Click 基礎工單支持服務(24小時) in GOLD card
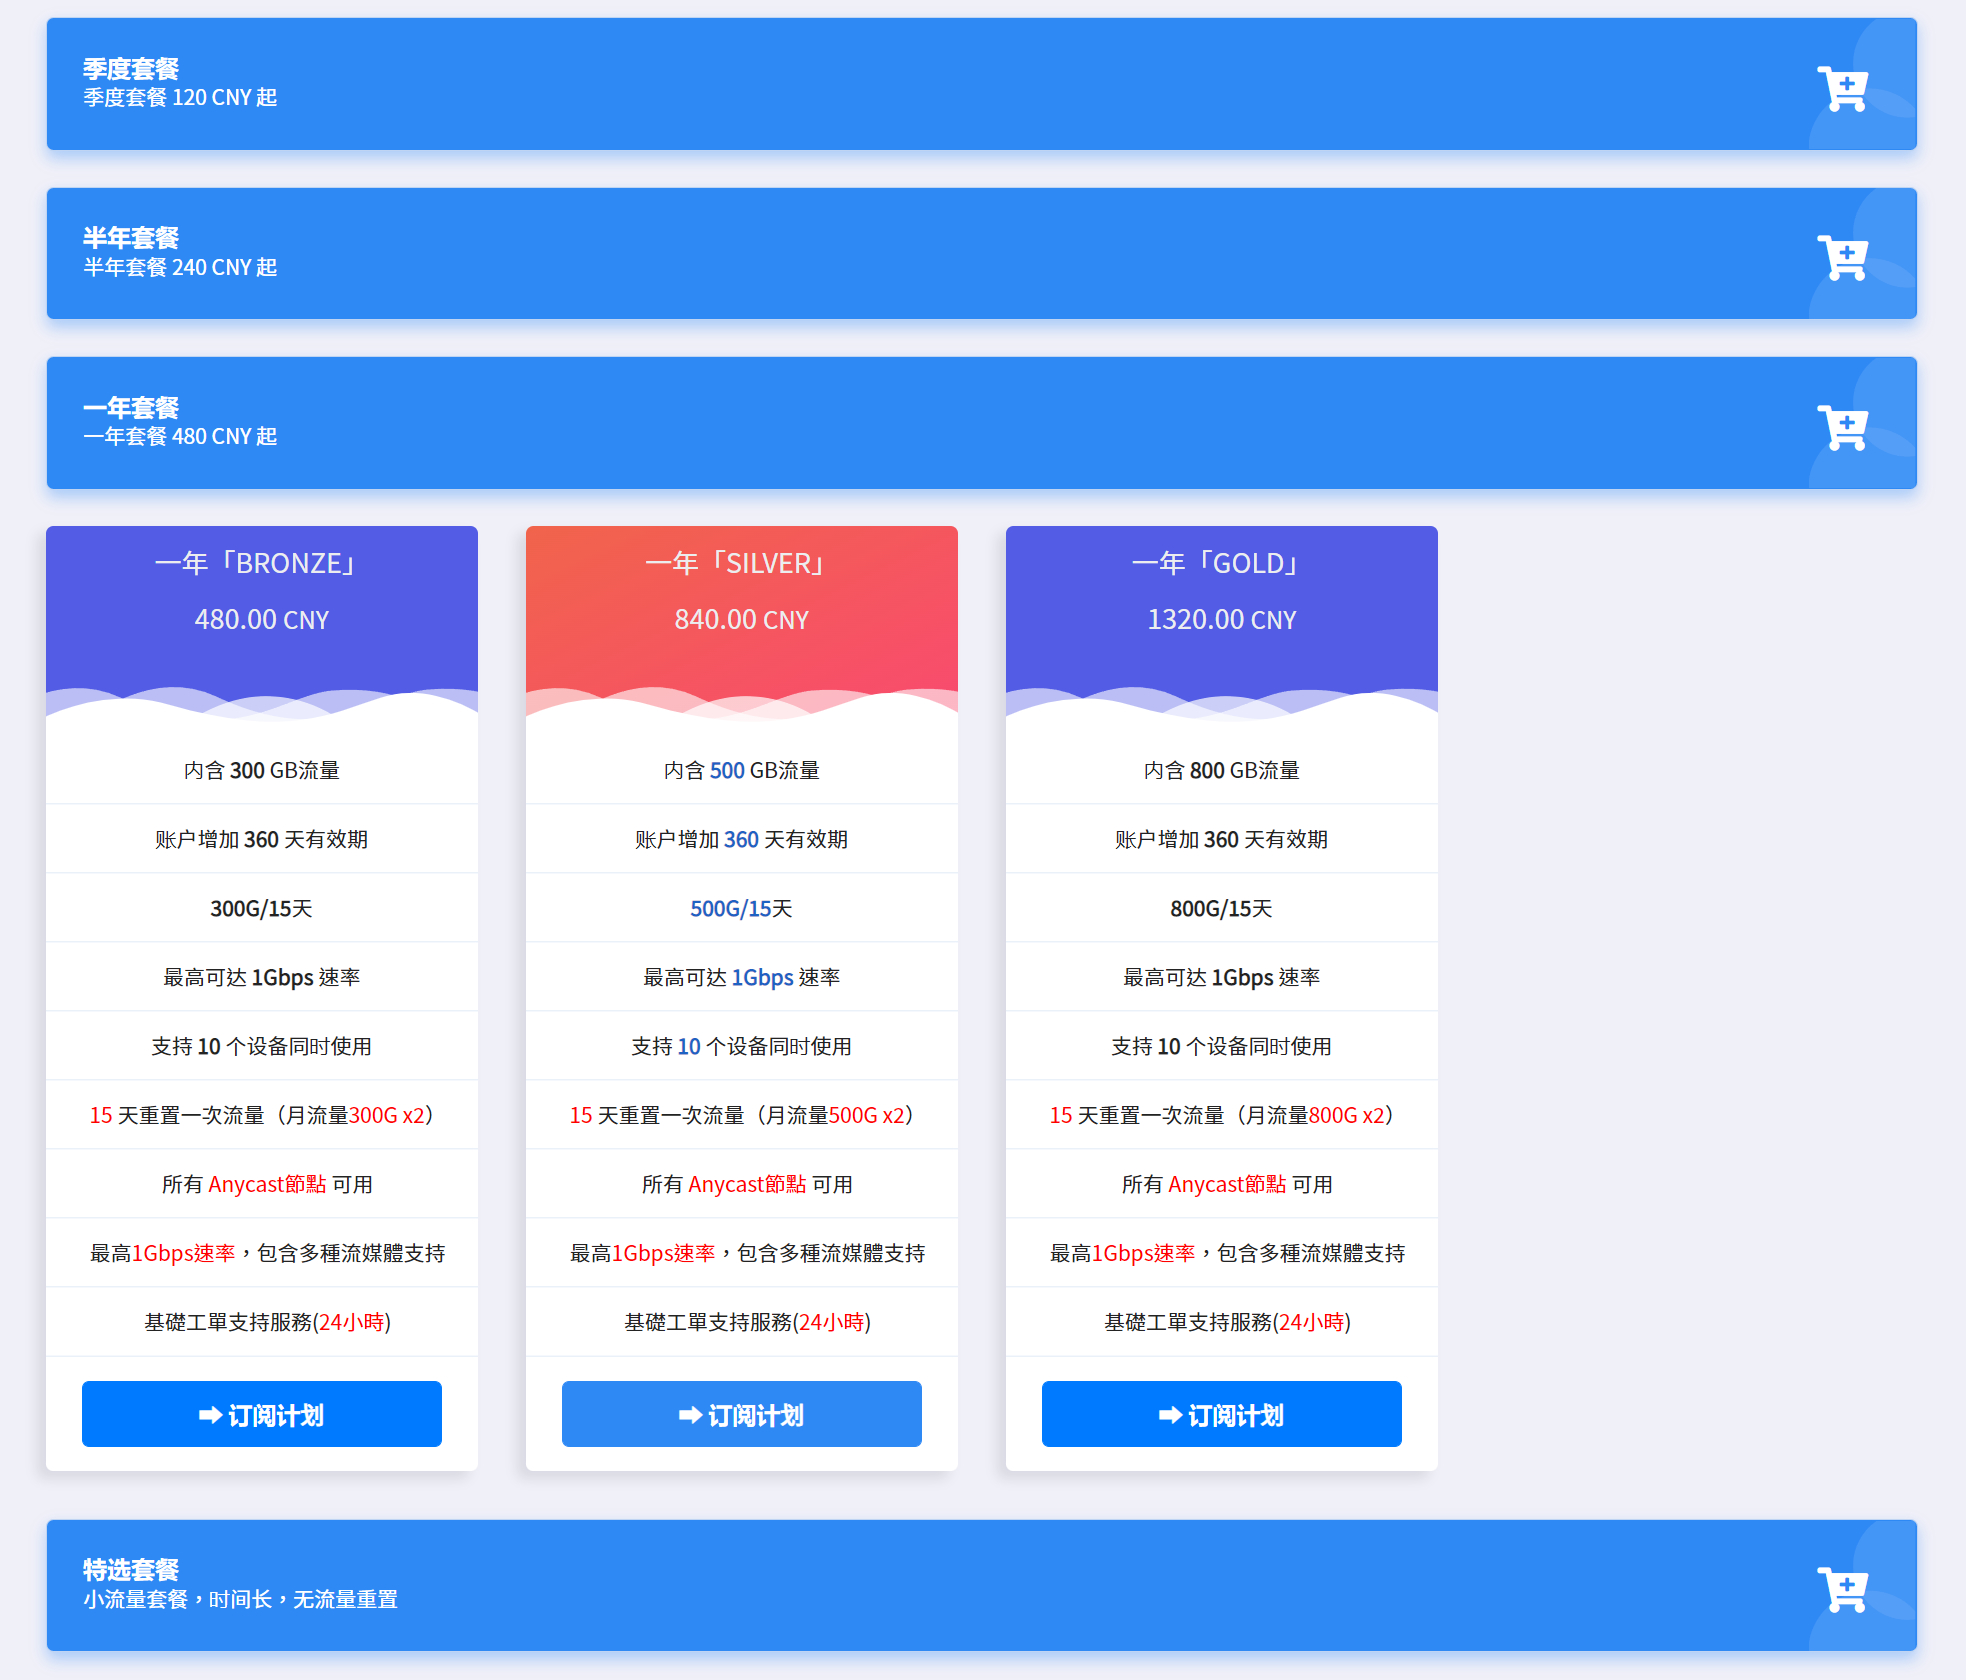The height and width of the screenshot is (1680, 1966). [x=1227, y=1322]
